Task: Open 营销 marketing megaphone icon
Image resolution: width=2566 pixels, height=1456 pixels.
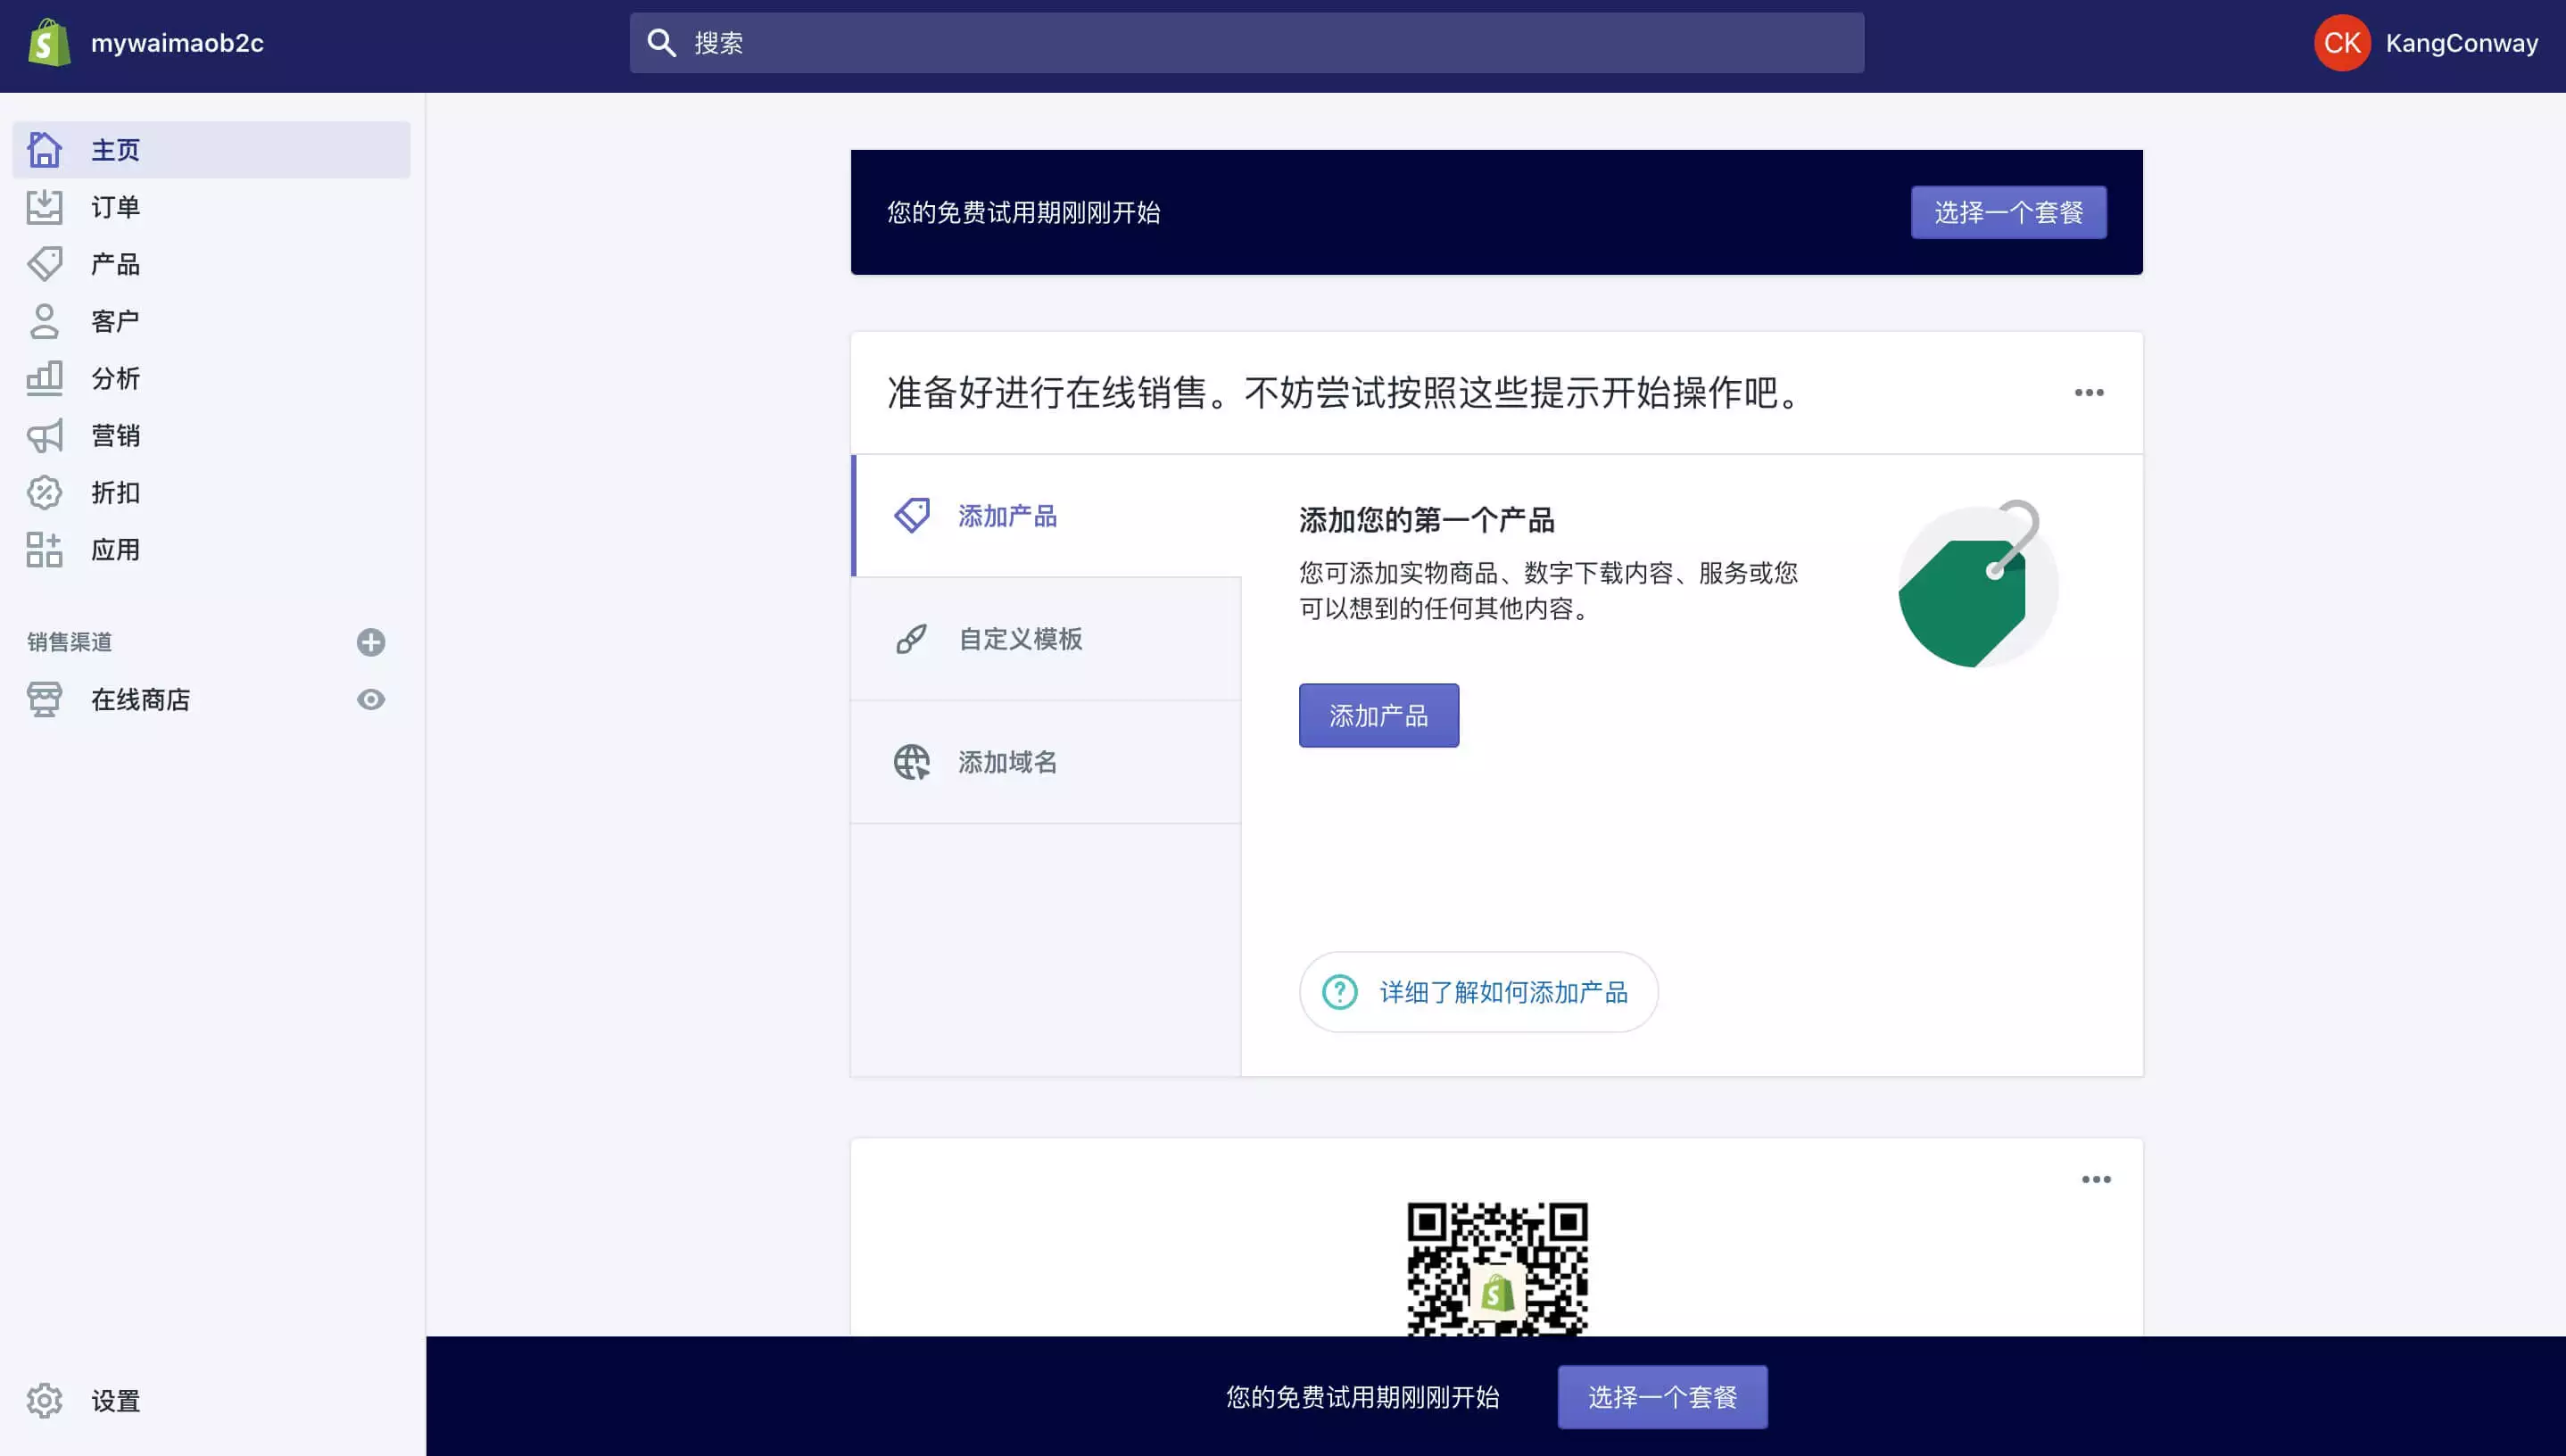Action: 44,435
